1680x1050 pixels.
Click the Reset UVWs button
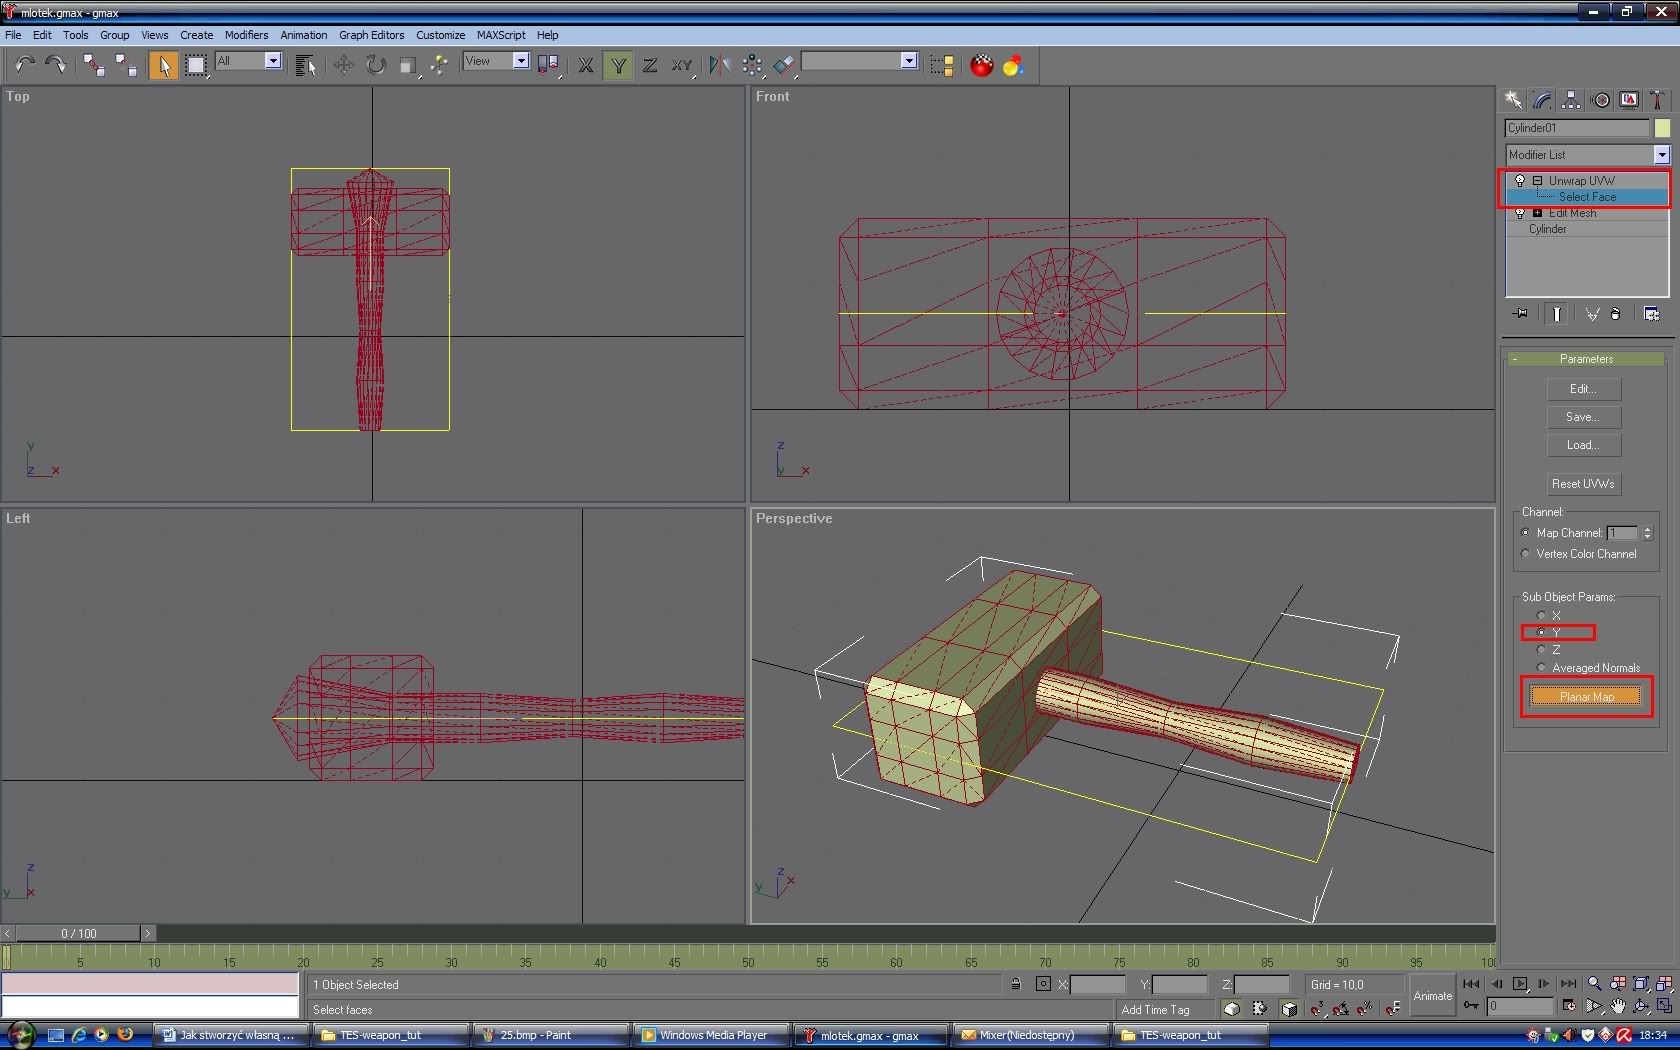pyautogui.click(x=1584, y=484)
